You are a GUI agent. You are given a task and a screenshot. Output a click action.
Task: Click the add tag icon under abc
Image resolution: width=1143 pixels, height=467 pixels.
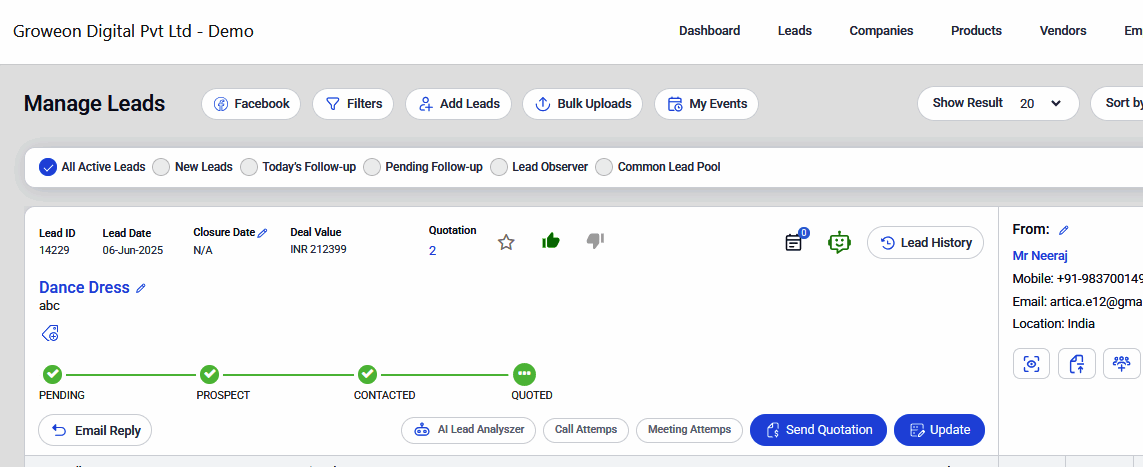click(50, 333)
